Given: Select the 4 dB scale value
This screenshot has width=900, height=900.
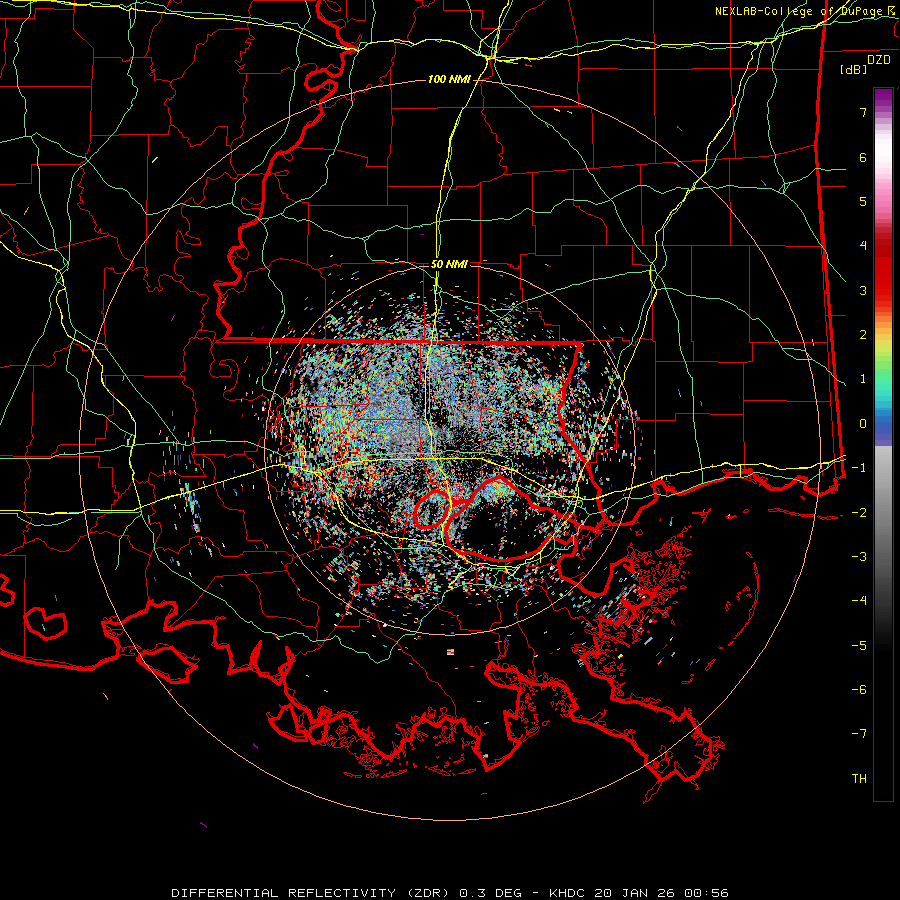Looking at the screenshot, I should (x=863, y=246).
